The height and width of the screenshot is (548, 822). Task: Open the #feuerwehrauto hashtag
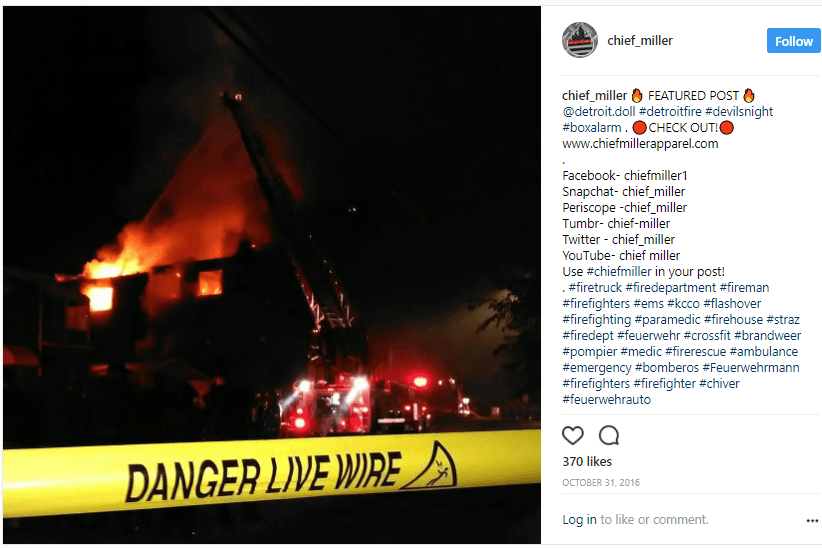click(x=607, y=400)
